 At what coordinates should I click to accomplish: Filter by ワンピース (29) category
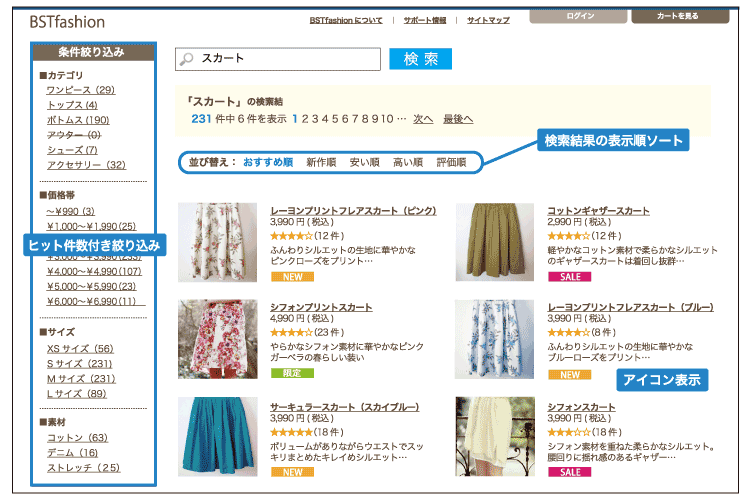pyautogui.click(x=81, y=90)
